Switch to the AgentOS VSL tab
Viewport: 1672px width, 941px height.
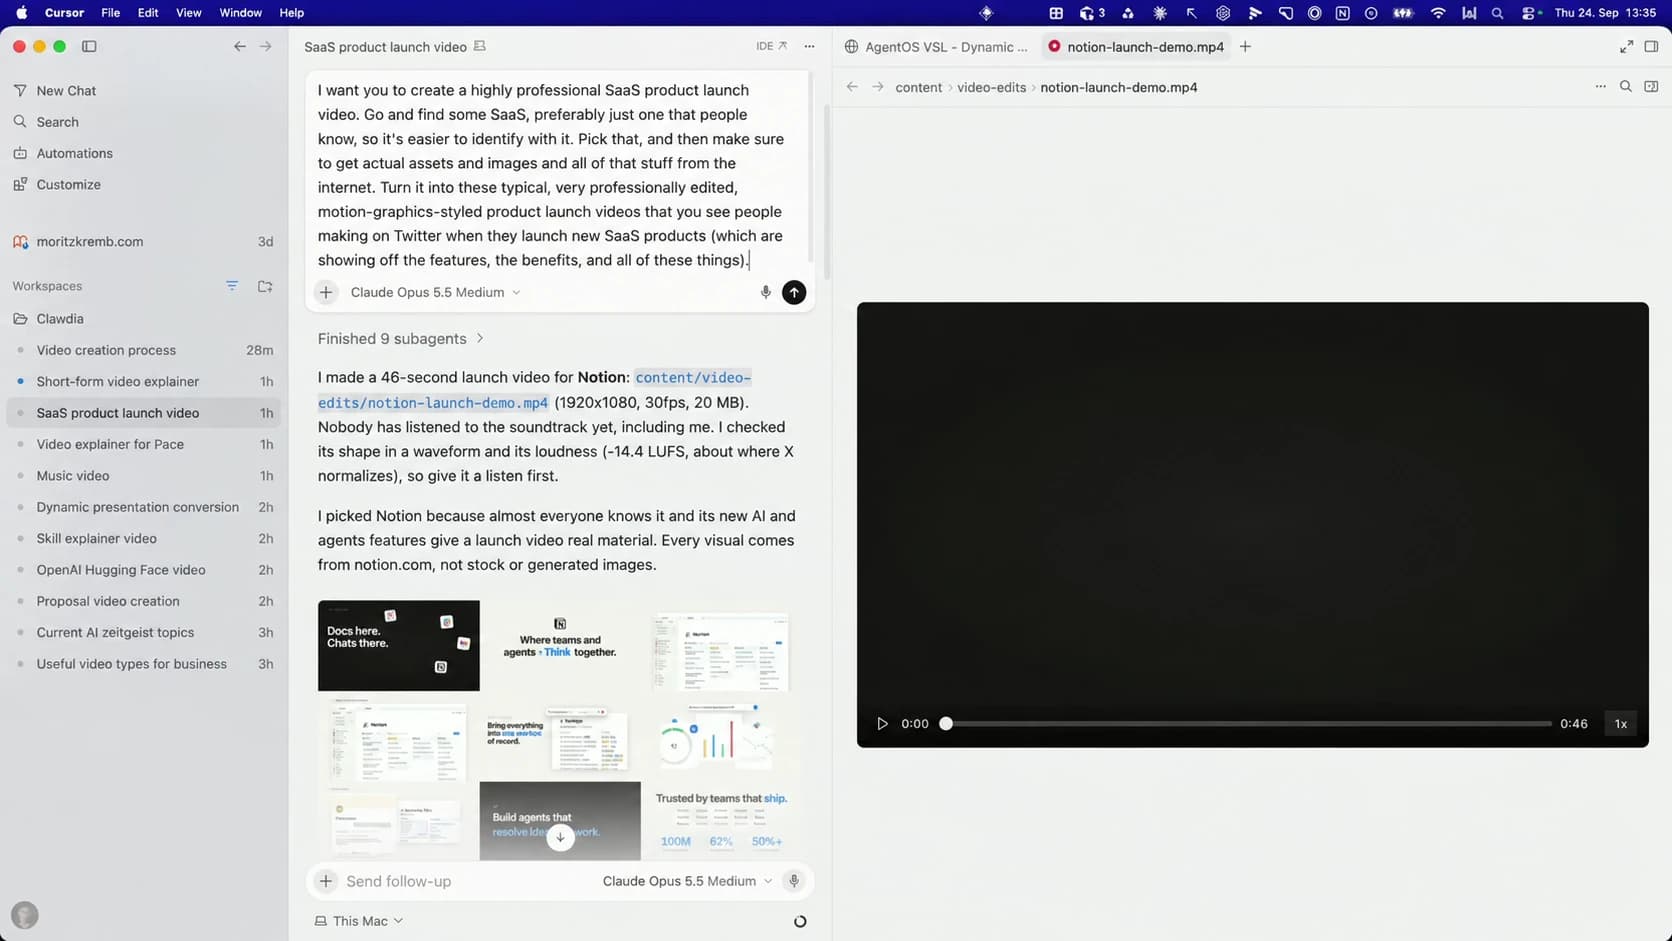tap(936, 47)
